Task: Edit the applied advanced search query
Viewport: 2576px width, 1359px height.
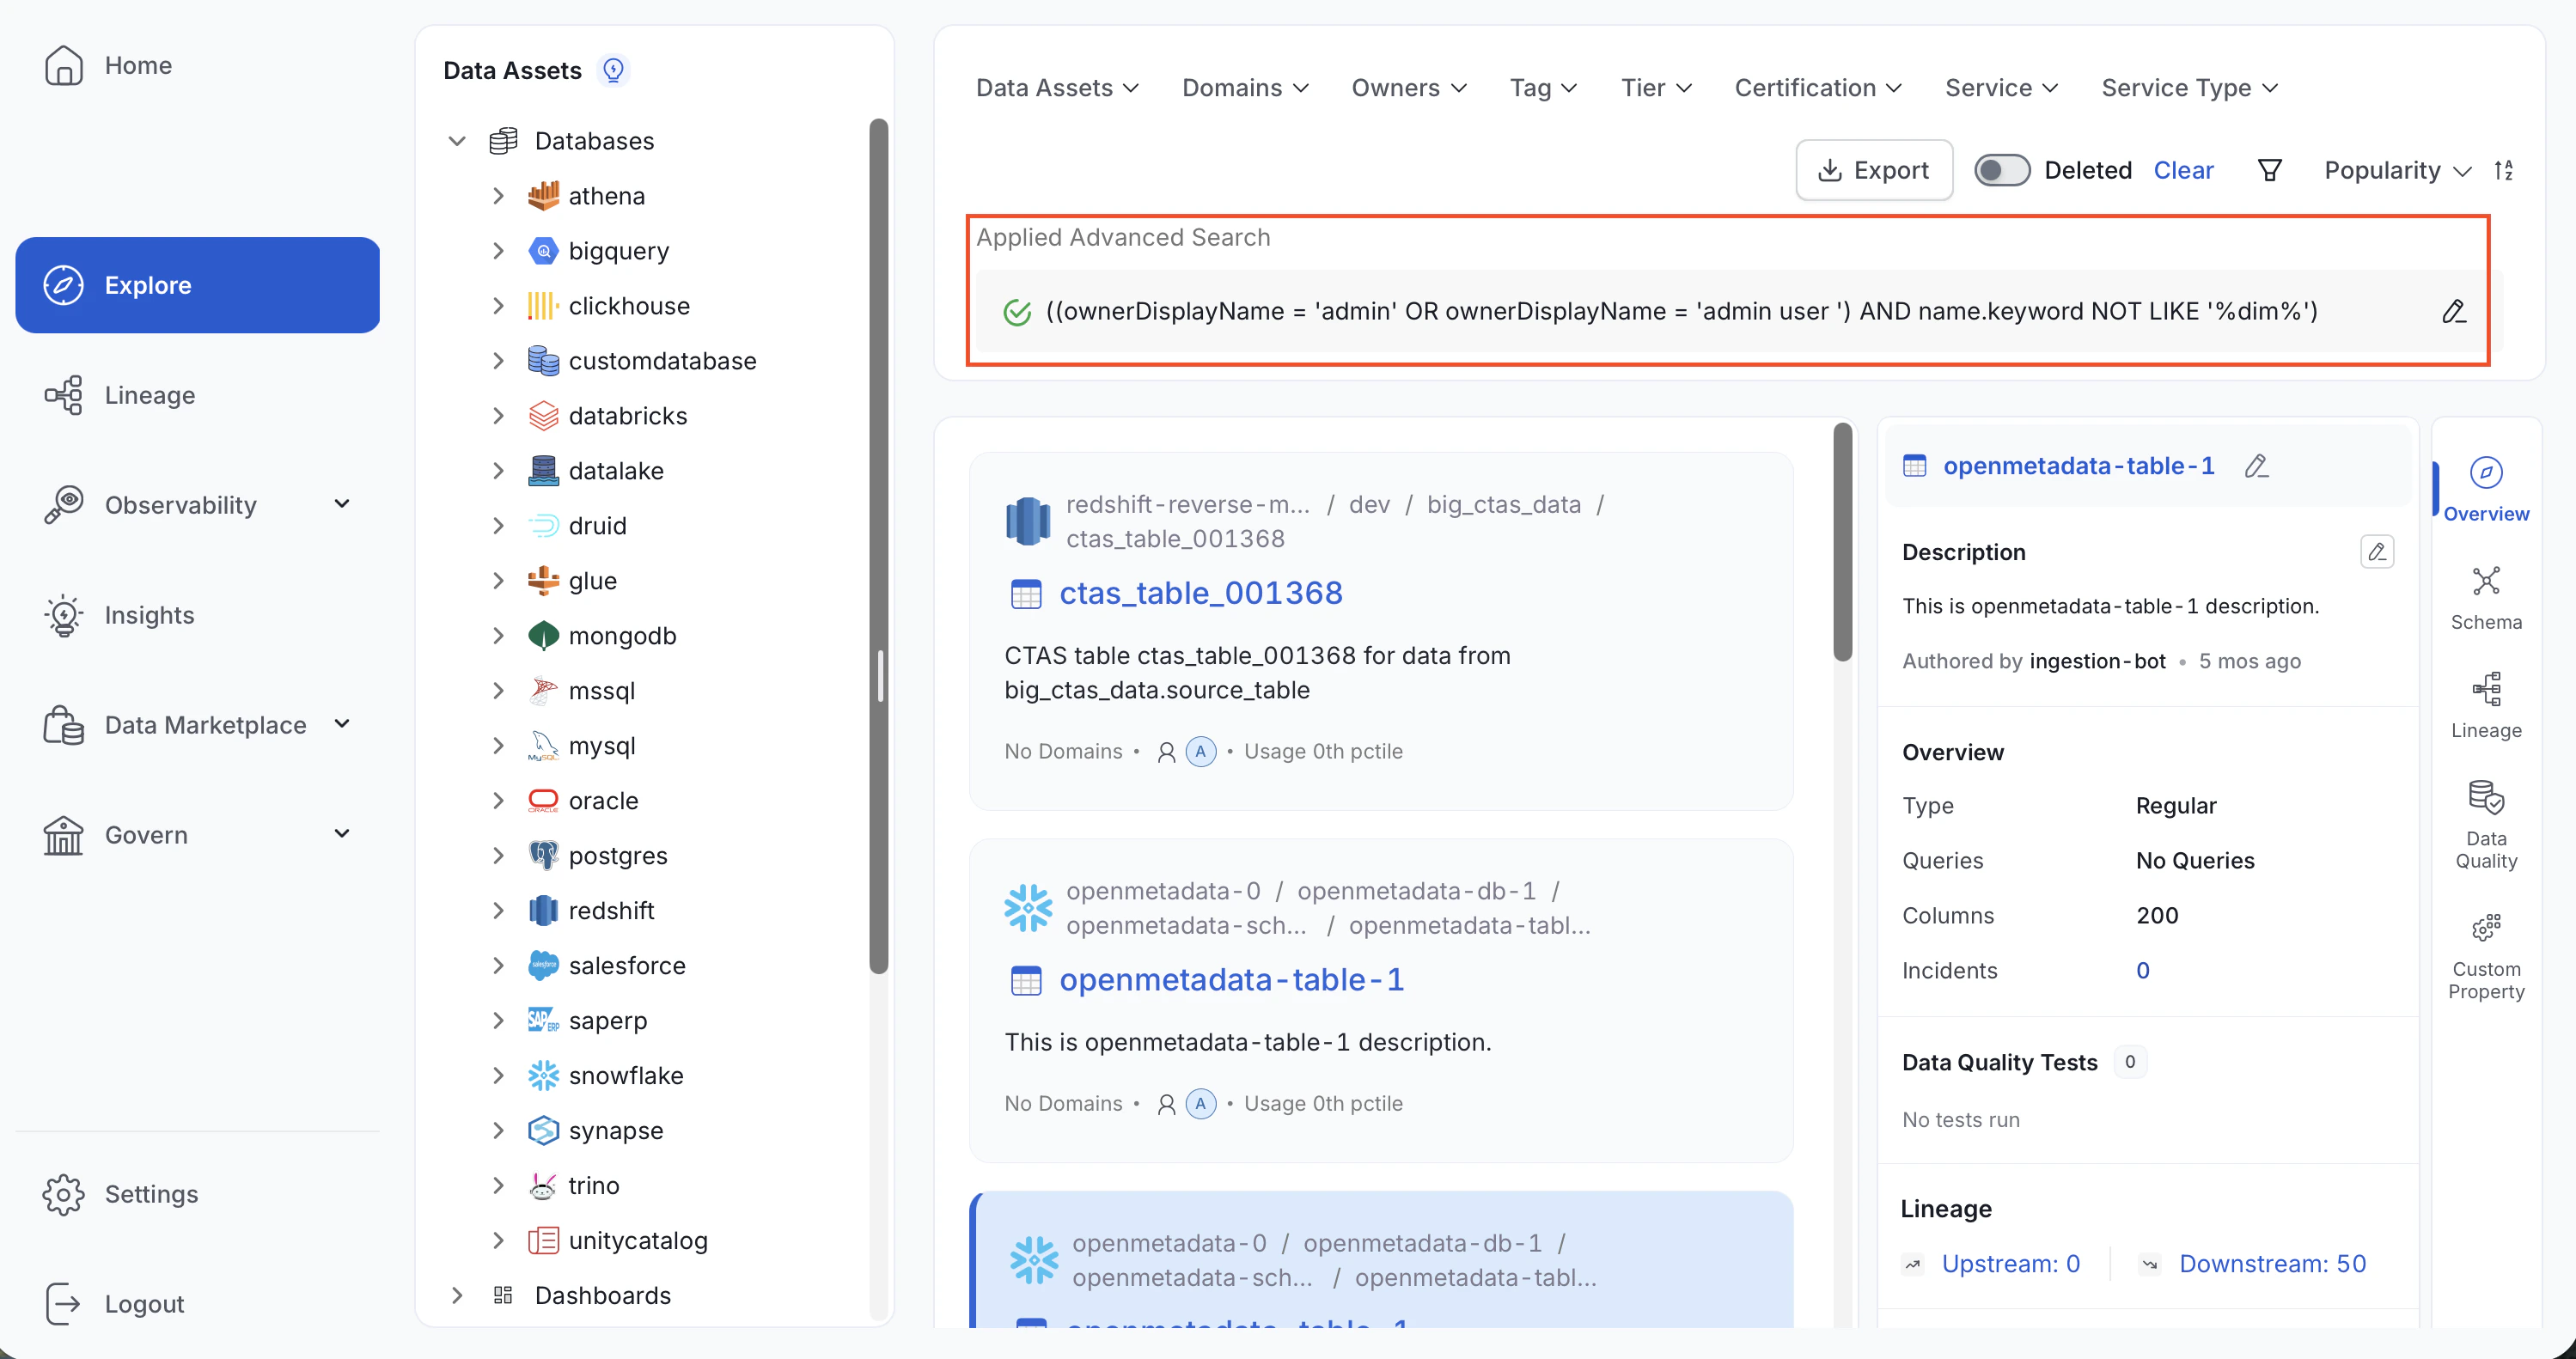Action: point(2453,312)
